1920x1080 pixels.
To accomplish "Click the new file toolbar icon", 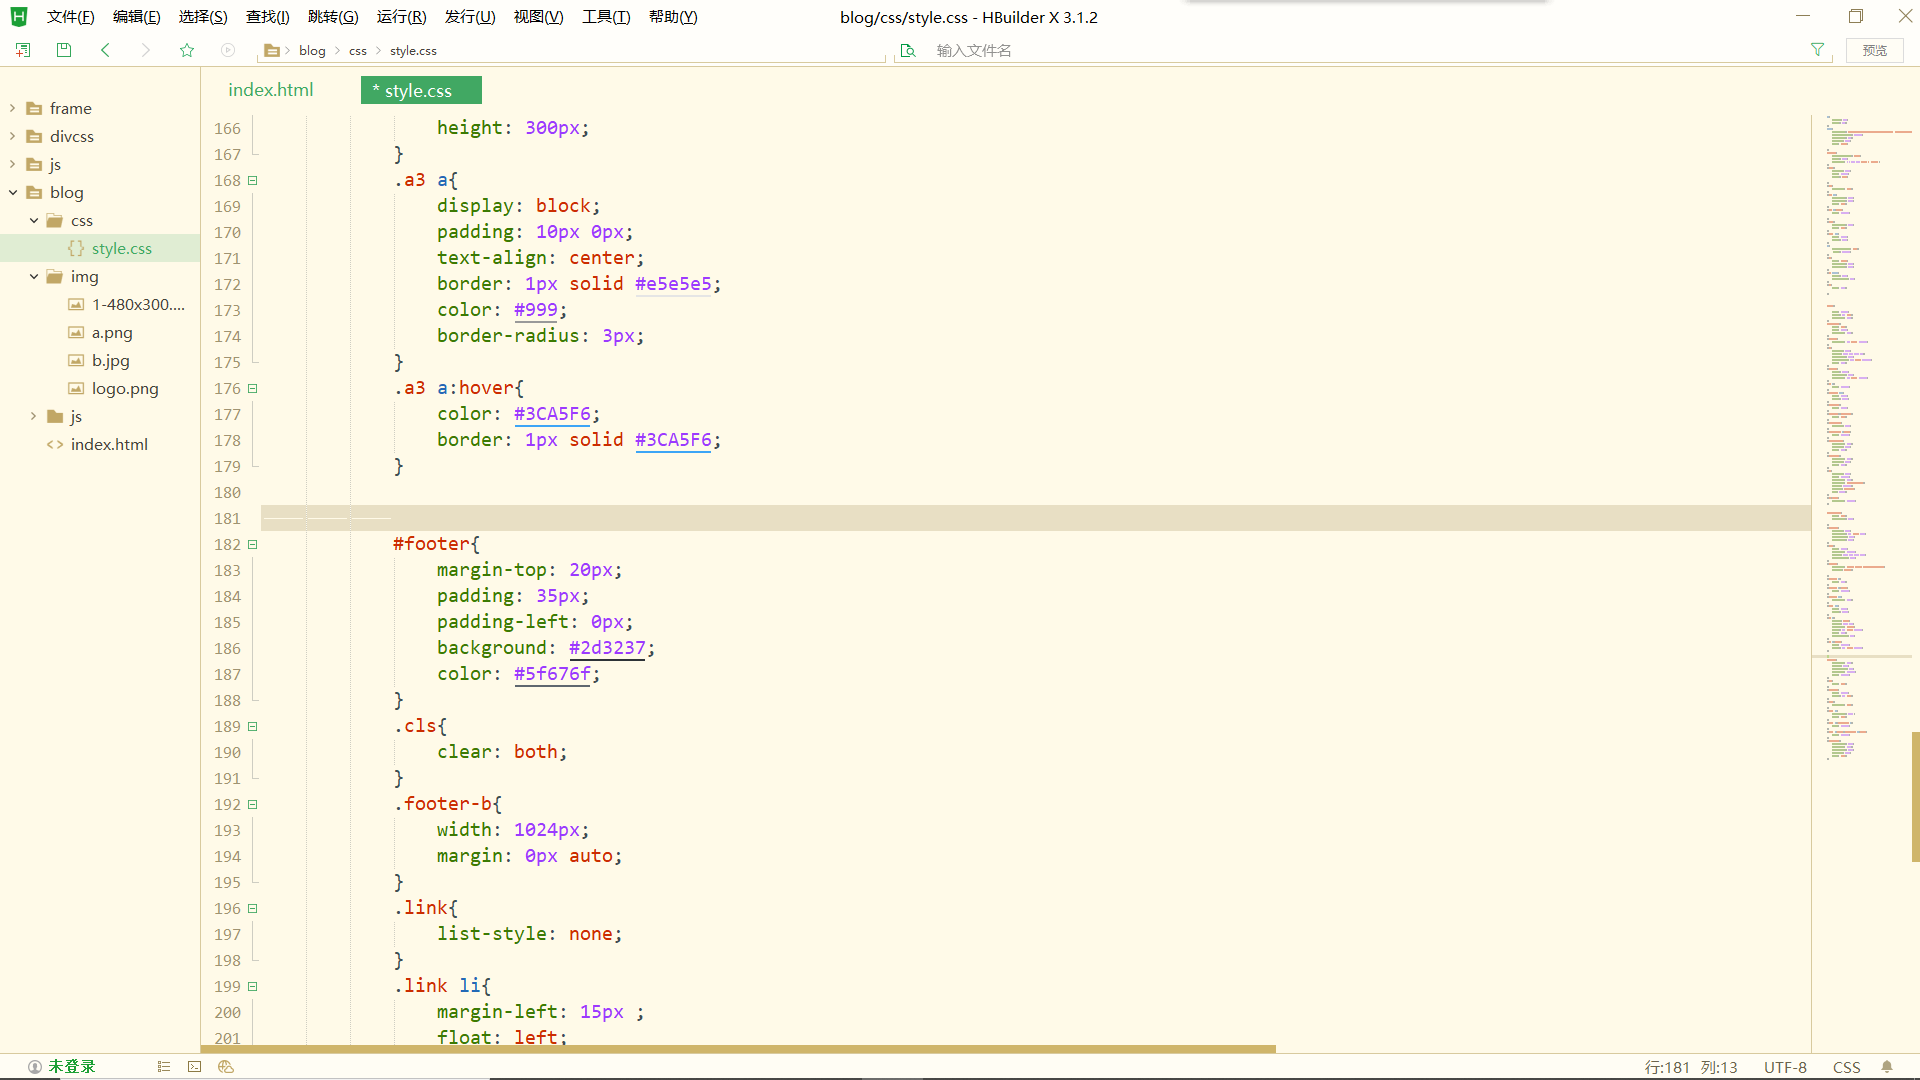I will tap(23, 50).
